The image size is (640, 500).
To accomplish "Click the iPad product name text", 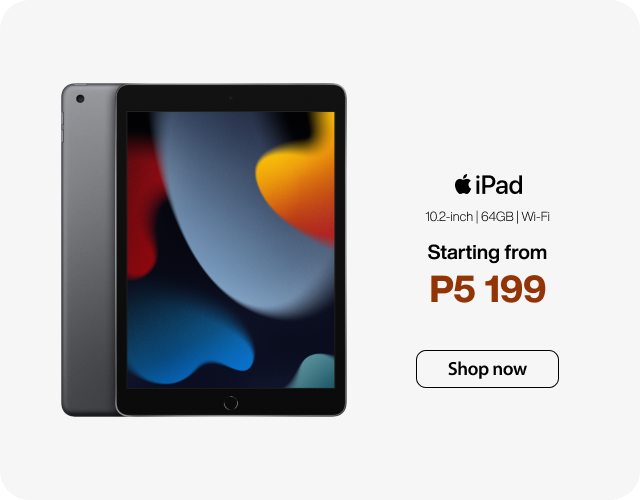I will (499, 185).
